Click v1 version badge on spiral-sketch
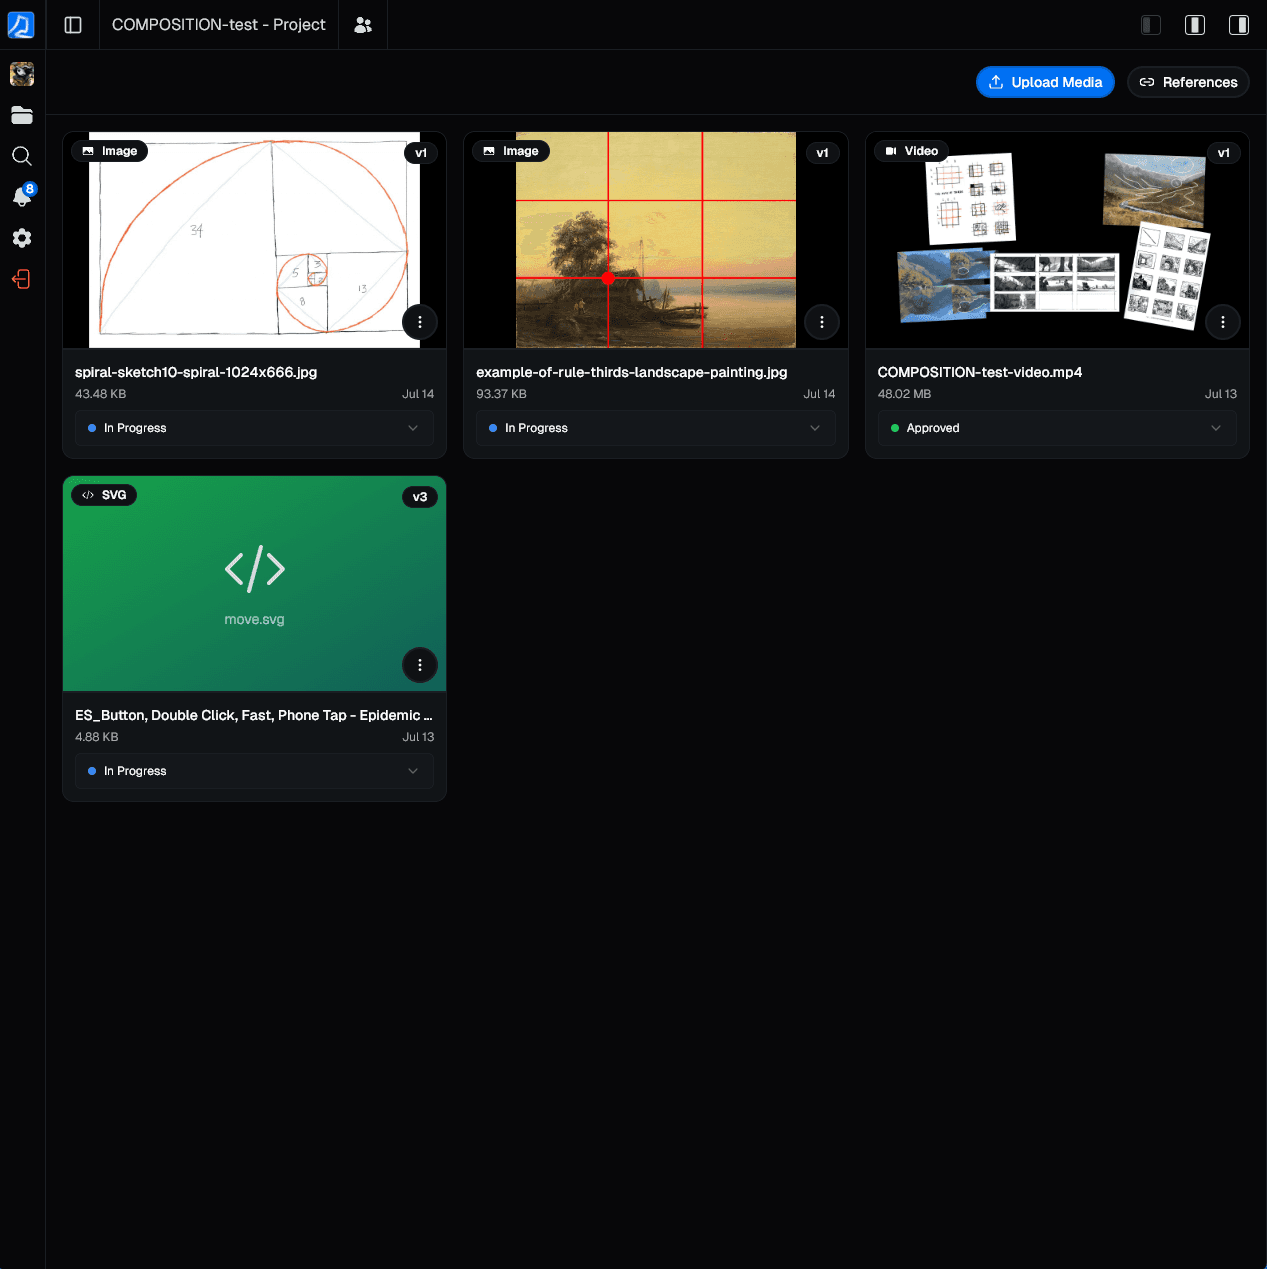 click(x=421, y=153)
